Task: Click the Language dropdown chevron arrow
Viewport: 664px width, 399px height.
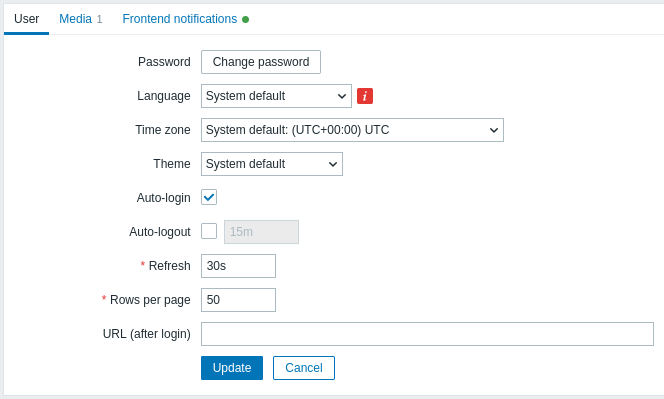Action: click(x=342, y=96)
